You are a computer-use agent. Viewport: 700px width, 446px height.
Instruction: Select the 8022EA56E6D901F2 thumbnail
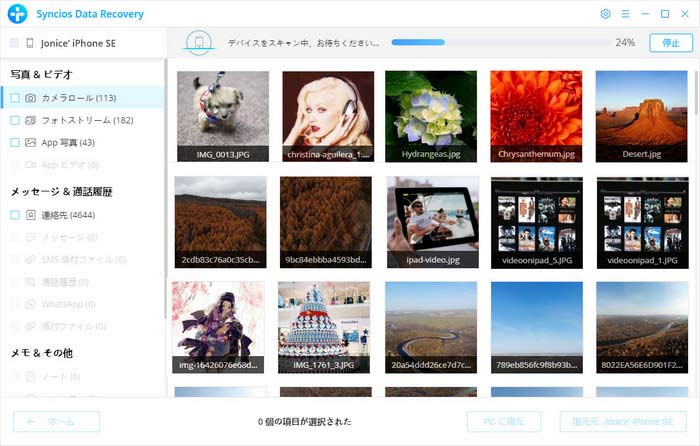642,327
